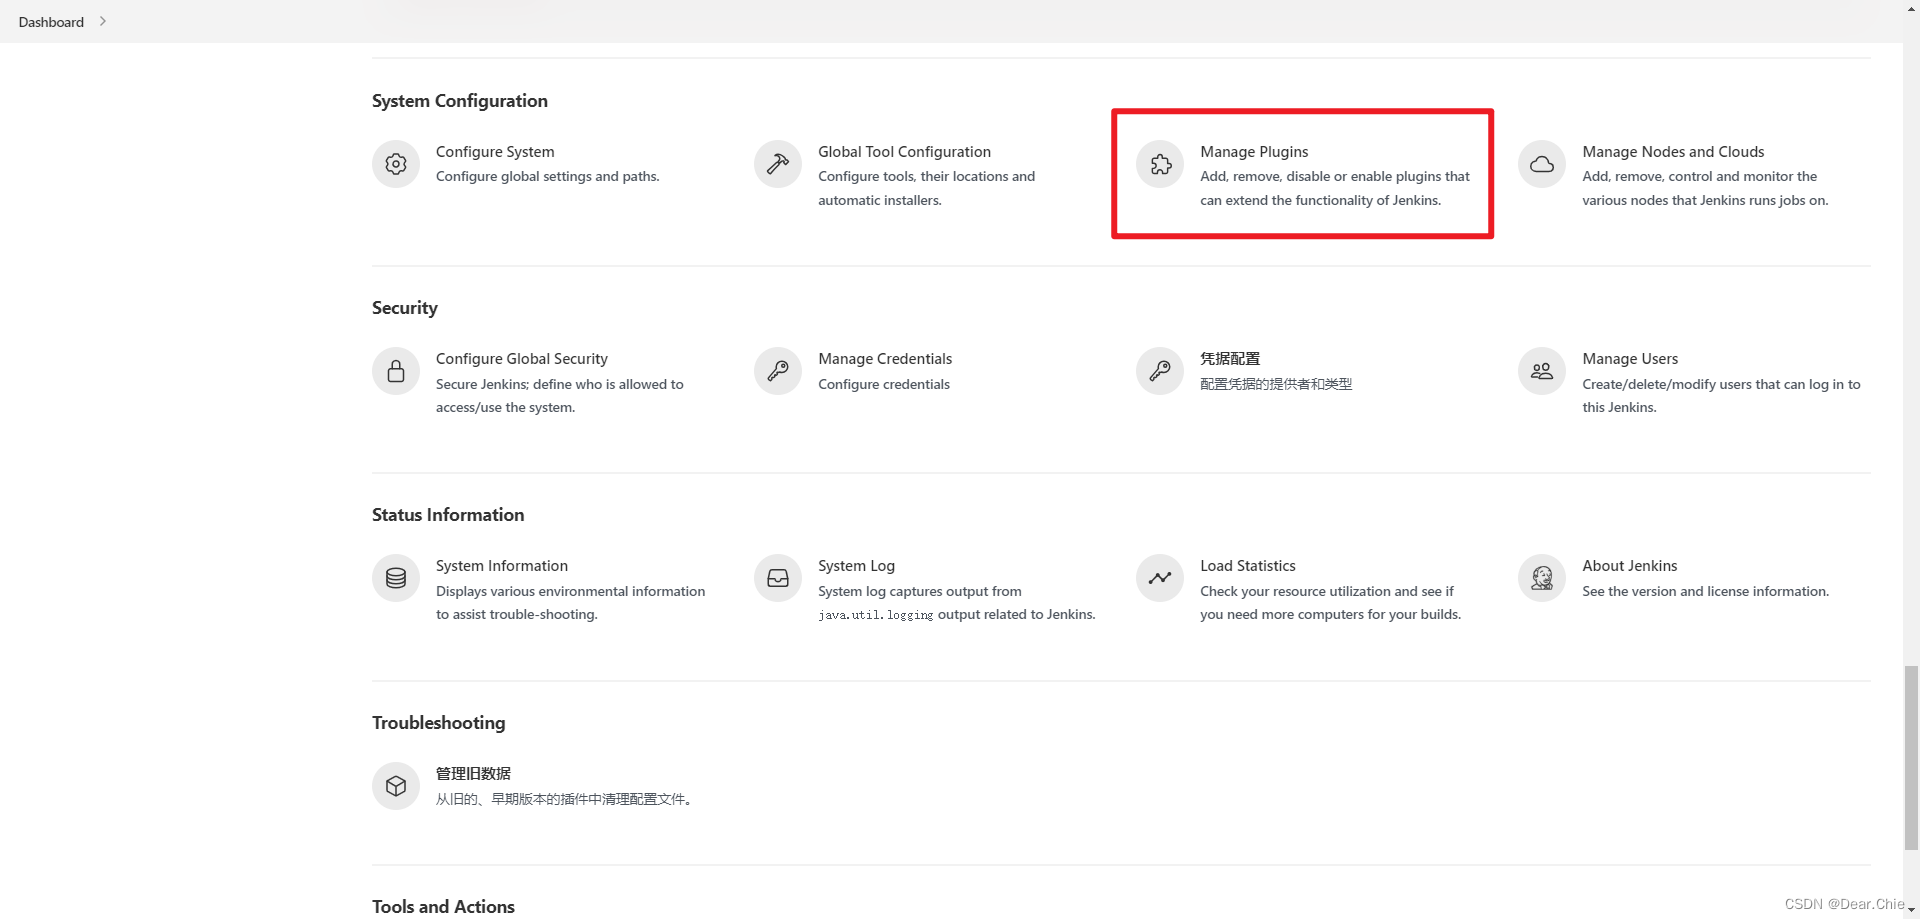1920x919 pixels.
Task: Open the Manage Credentials link
Action: point(885,359)
